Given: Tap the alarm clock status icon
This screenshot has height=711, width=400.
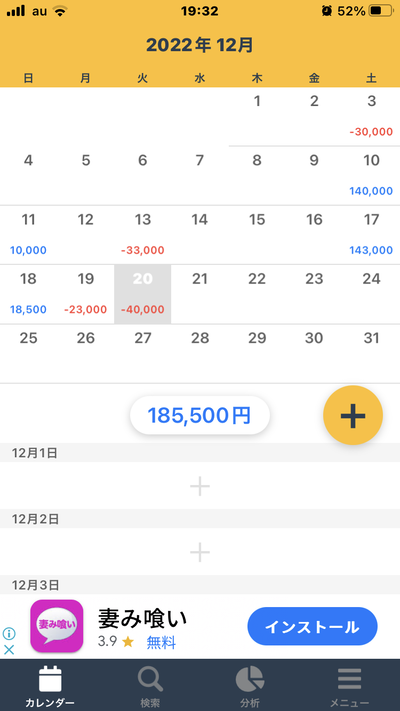Looking at the screenshot, I should (327, 11).
